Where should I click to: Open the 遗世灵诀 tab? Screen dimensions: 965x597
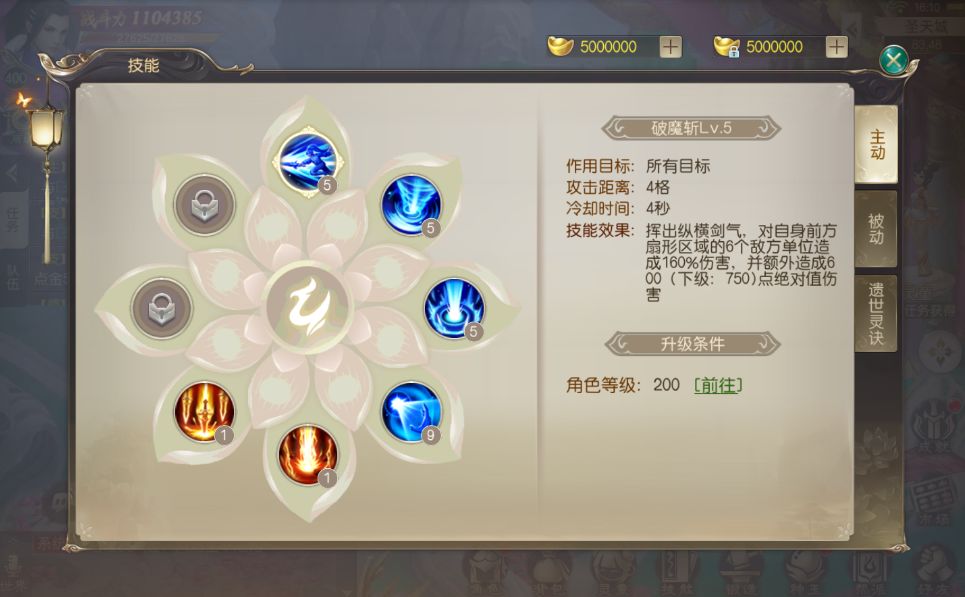click(x=876, y=313)
